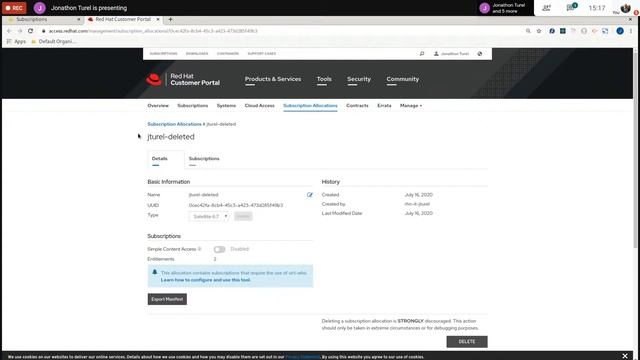Go to the Cloud Access section
The height and width of the screenshot is (360, 640).
click(x=260, y=106)
